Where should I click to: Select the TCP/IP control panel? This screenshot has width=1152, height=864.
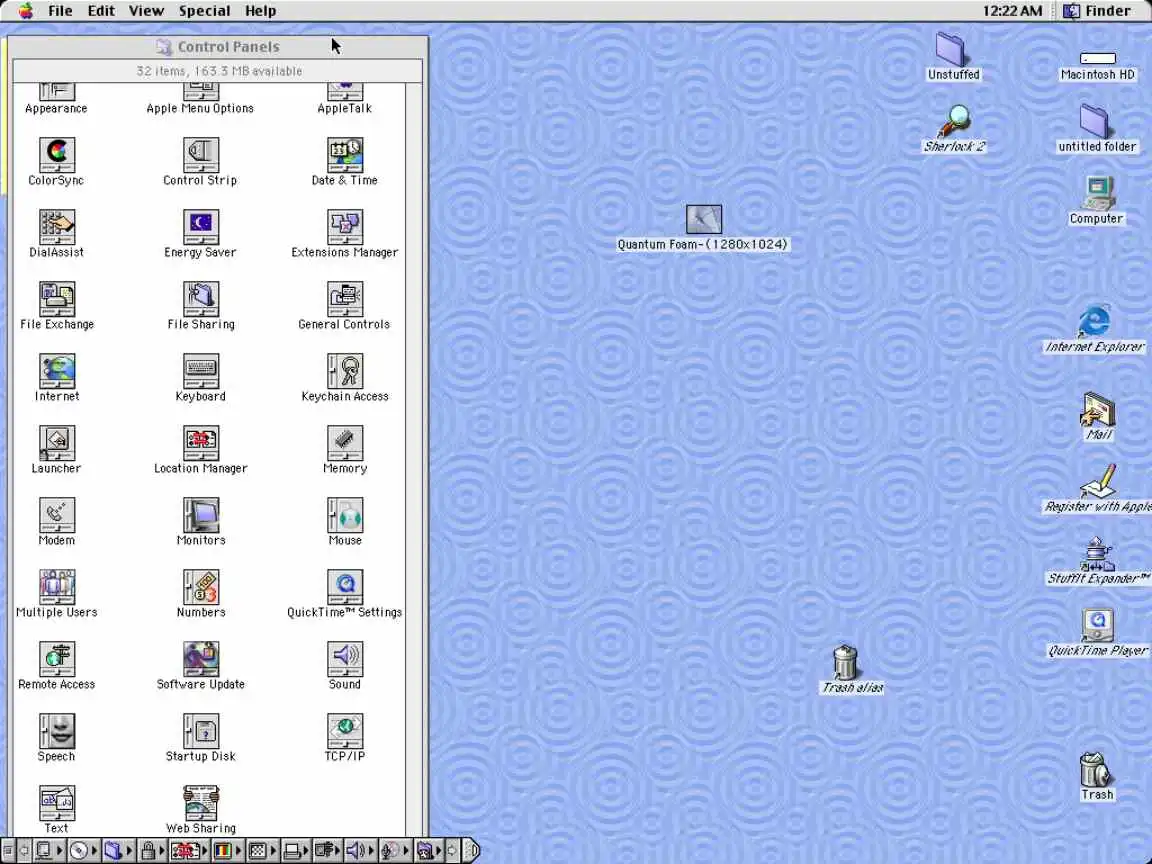(345, 731)
